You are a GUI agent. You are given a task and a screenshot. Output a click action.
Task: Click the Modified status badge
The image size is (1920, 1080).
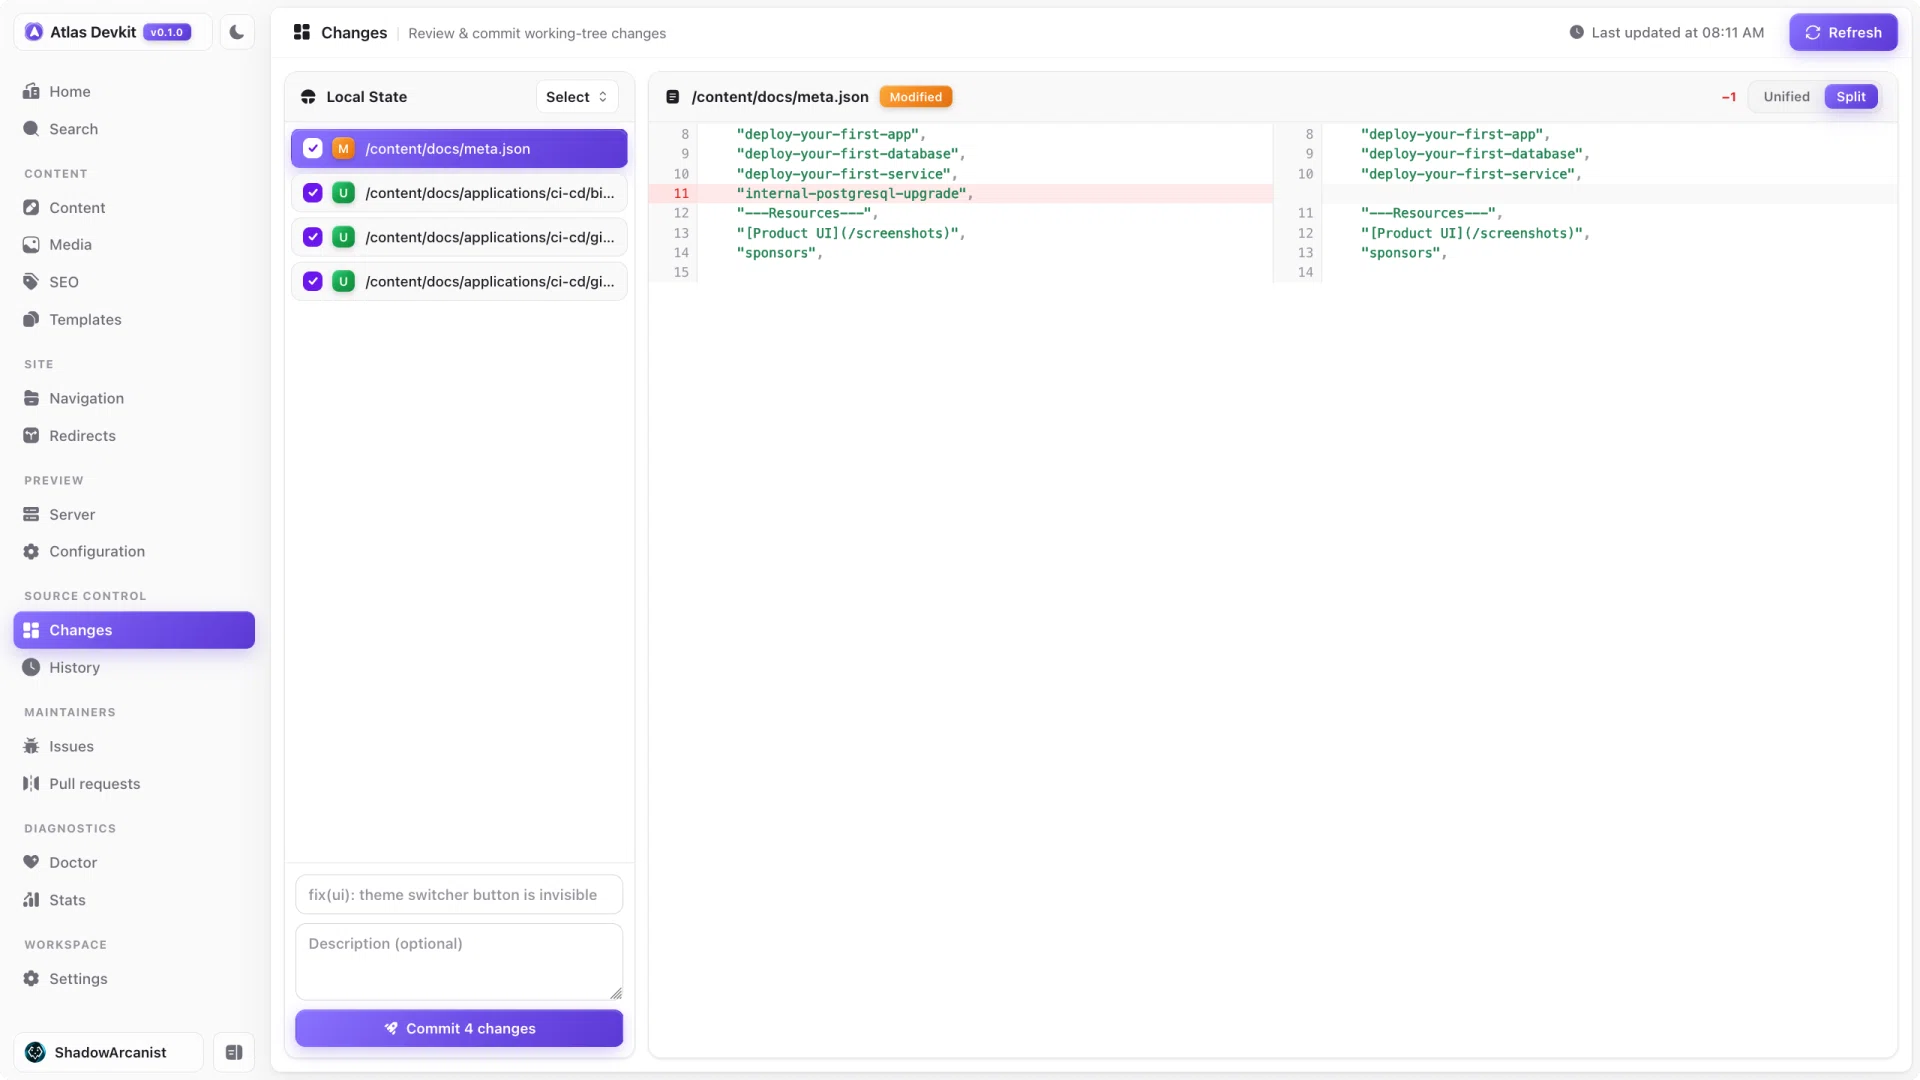coord(915,97)
